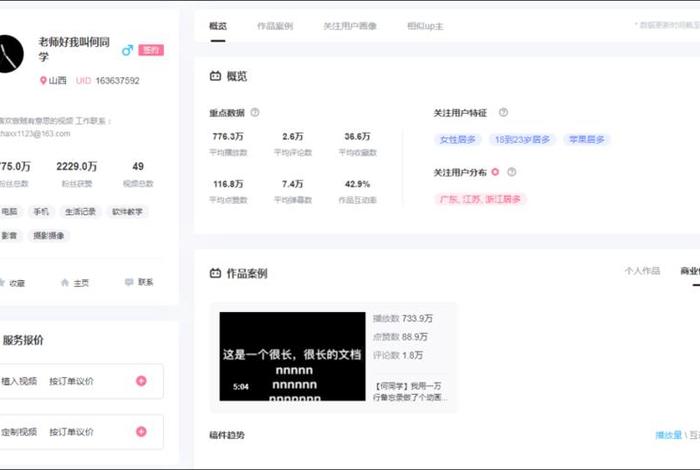This screenshot has height=470, width=700.
Task: Click the 服务报价 section heading
Action: point(23,340)
